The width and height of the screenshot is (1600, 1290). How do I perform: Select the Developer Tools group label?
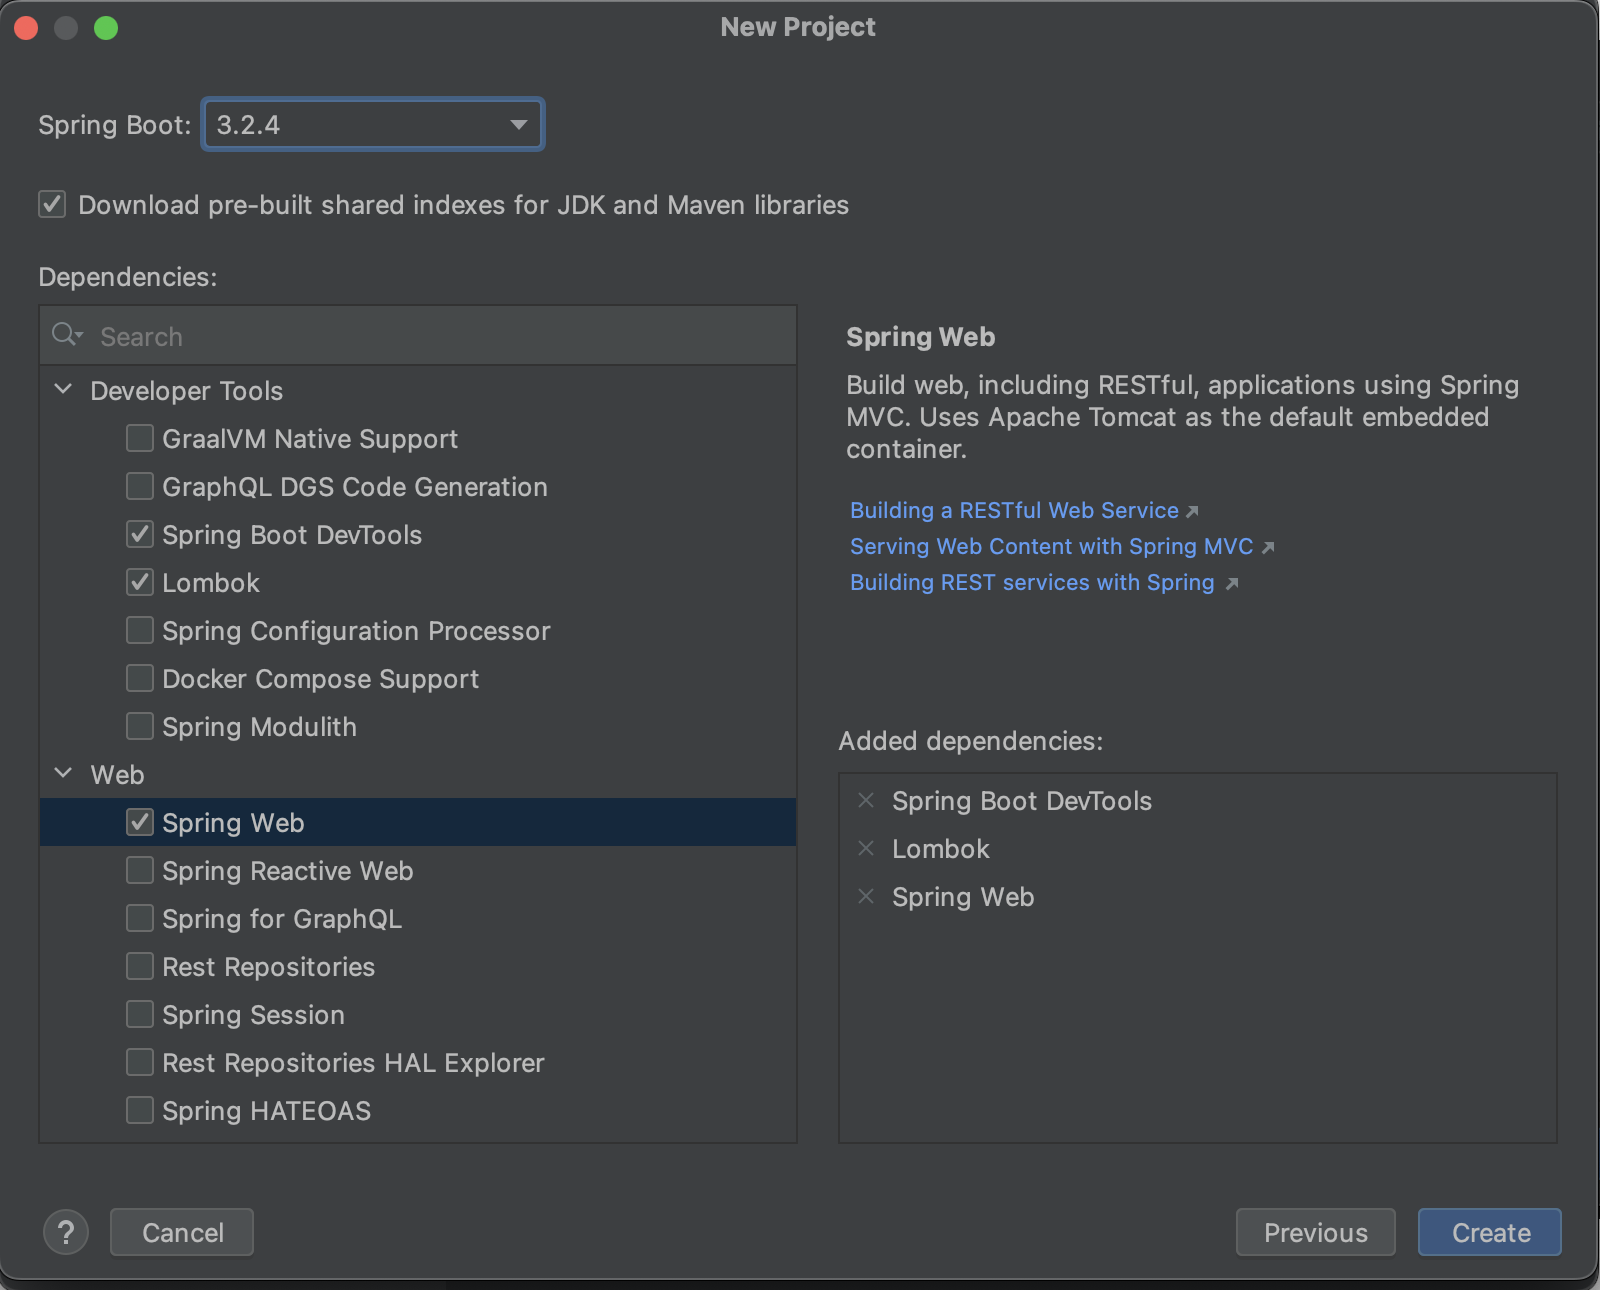[186, 391]
